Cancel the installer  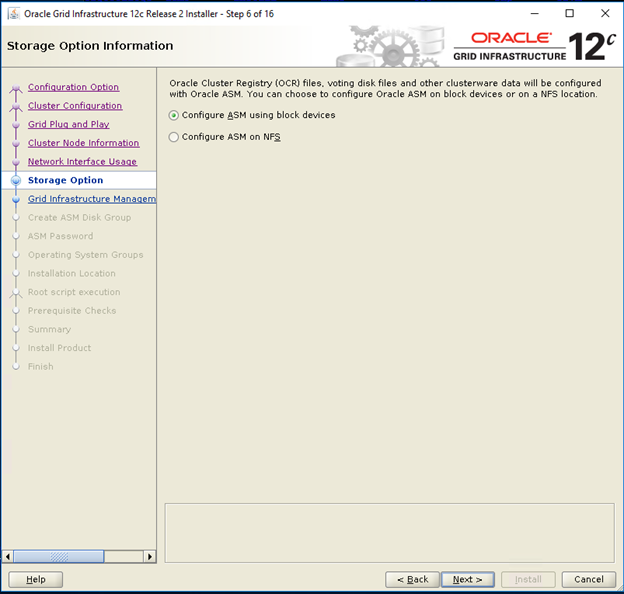point(589,579)
